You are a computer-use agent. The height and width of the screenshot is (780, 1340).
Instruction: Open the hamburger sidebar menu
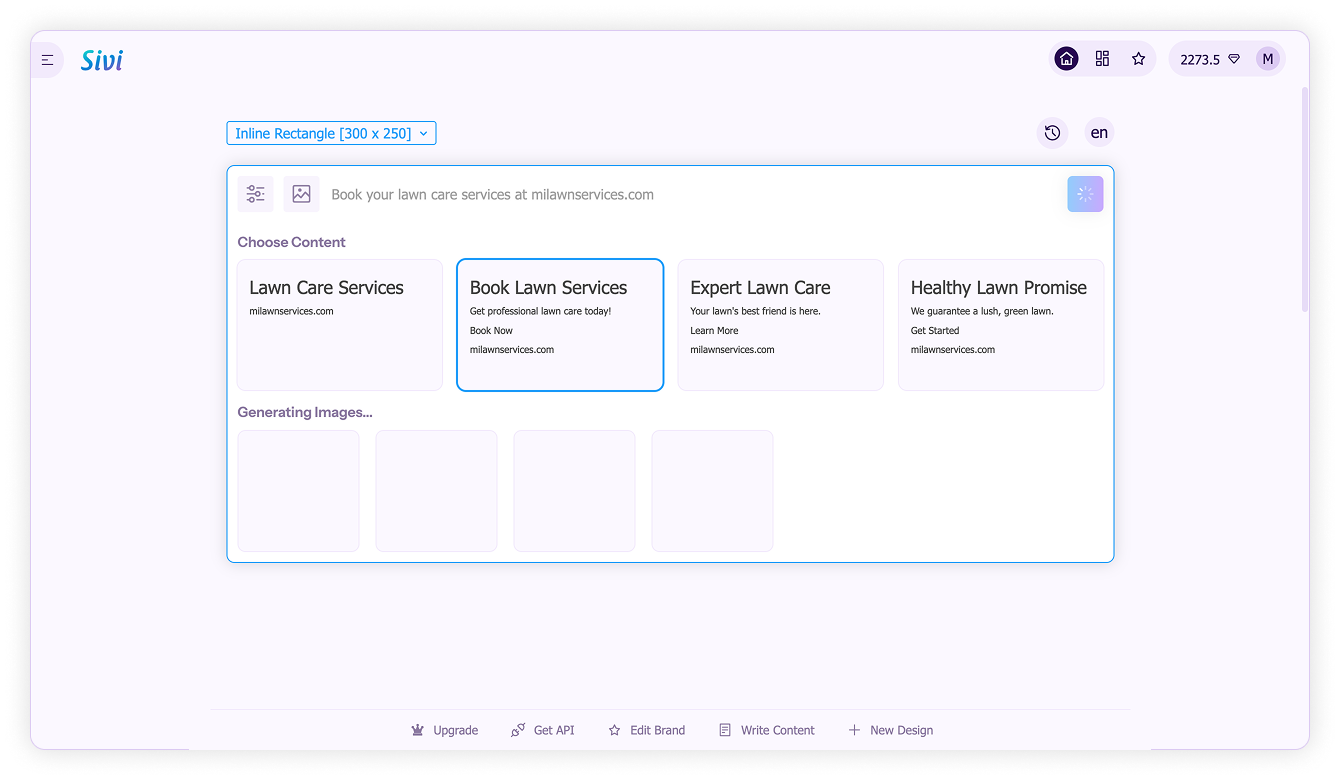pos(47,60)
